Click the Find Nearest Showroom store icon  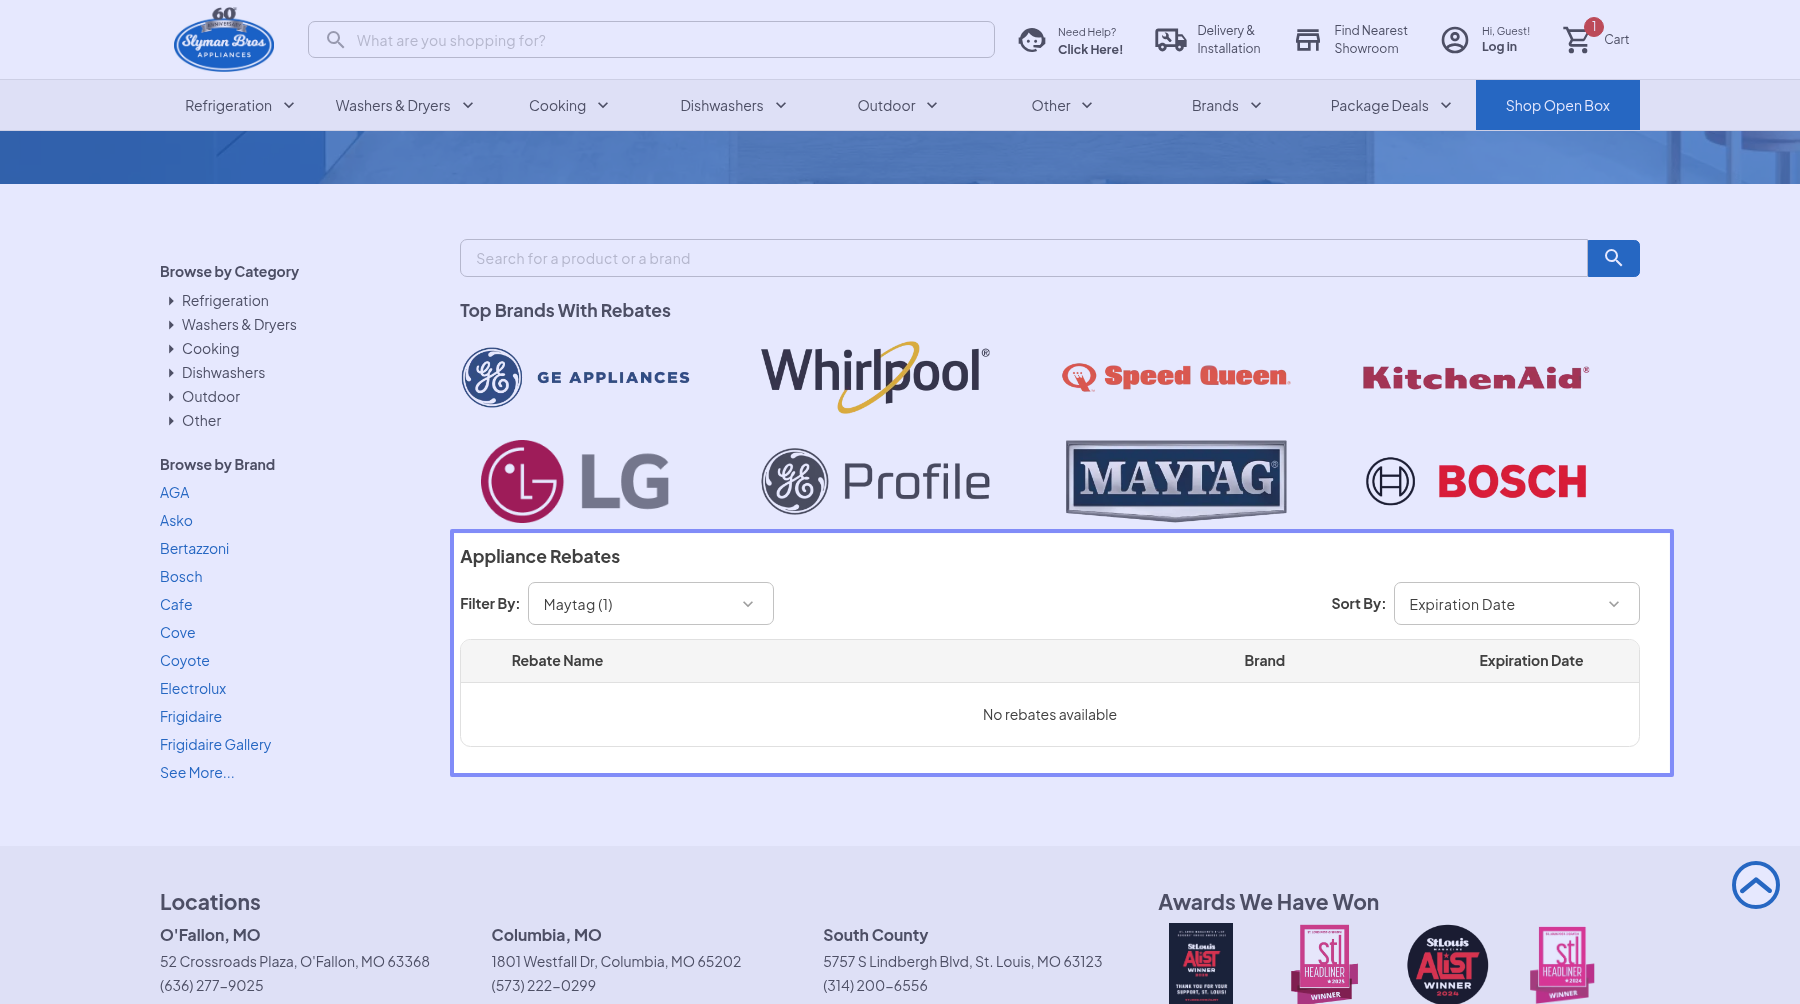coord(1308,40)
